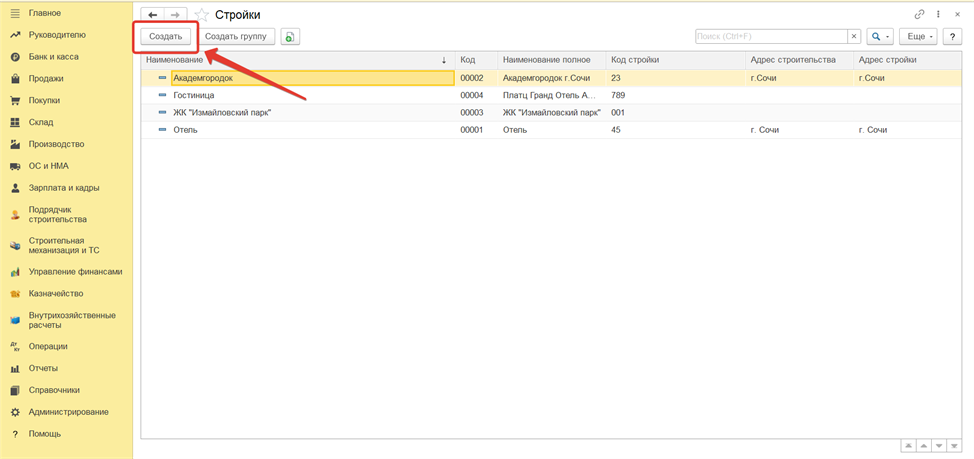974x459 pixels.
Task: Copy link using the chain icon
Action: (920, 15)
